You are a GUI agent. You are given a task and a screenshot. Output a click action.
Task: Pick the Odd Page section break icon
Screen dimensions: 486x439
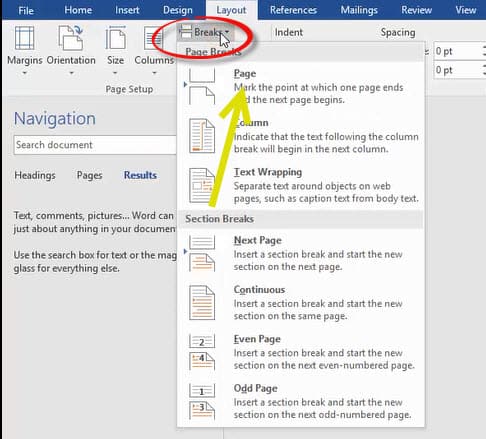pyautogui.click(x=202, y=401)
